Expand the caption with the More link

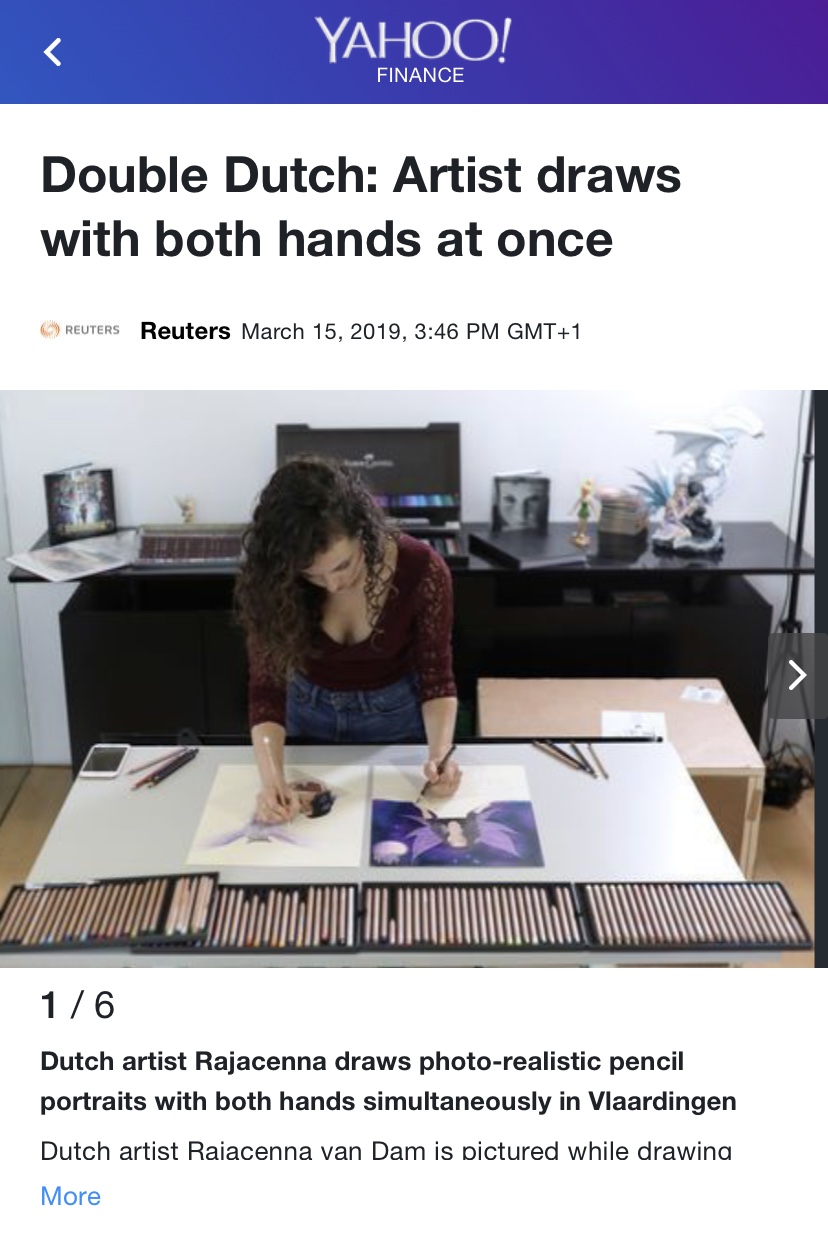coord(70,1196)
